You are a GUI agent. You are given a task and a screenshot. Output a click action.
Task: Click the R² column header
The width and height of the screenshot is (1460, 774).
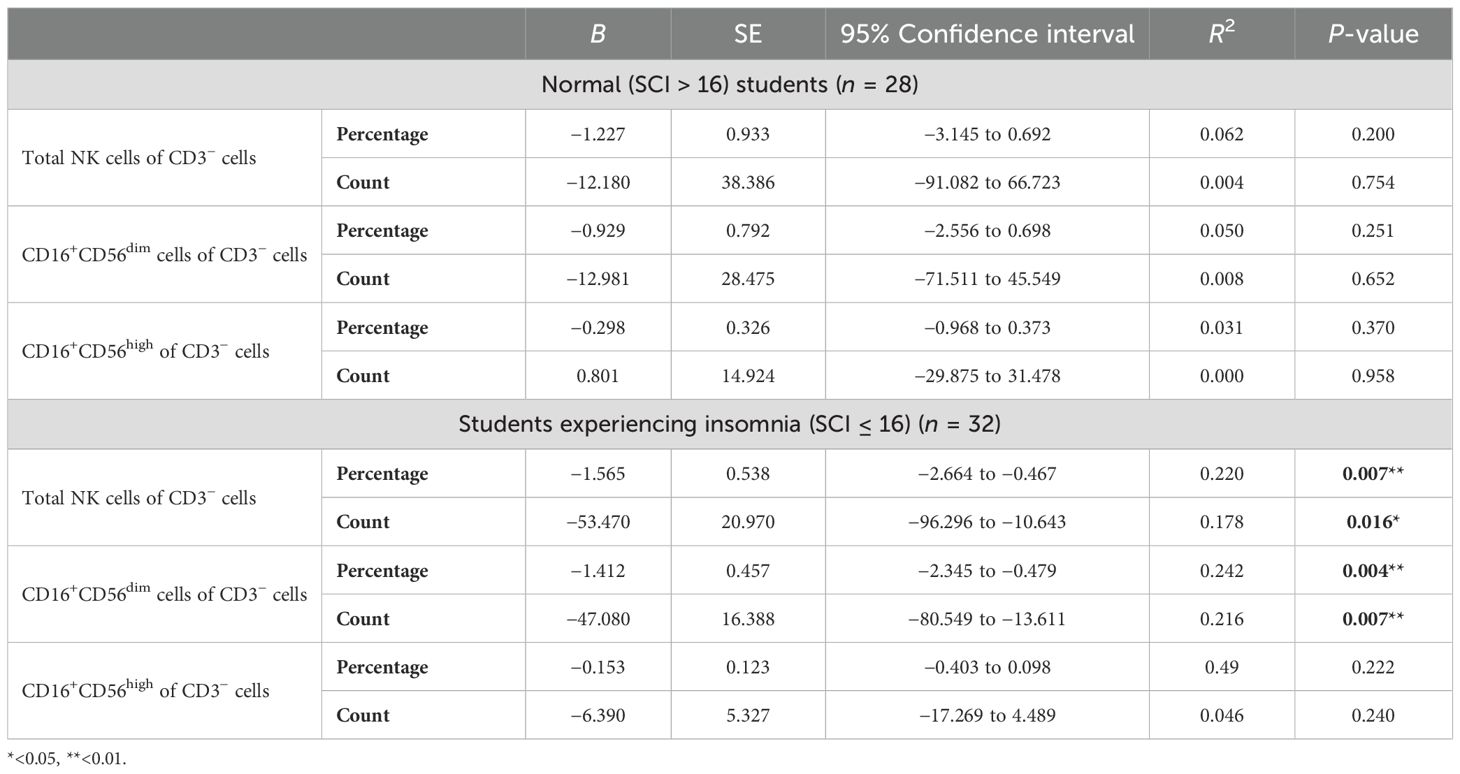pos(1221,34)
